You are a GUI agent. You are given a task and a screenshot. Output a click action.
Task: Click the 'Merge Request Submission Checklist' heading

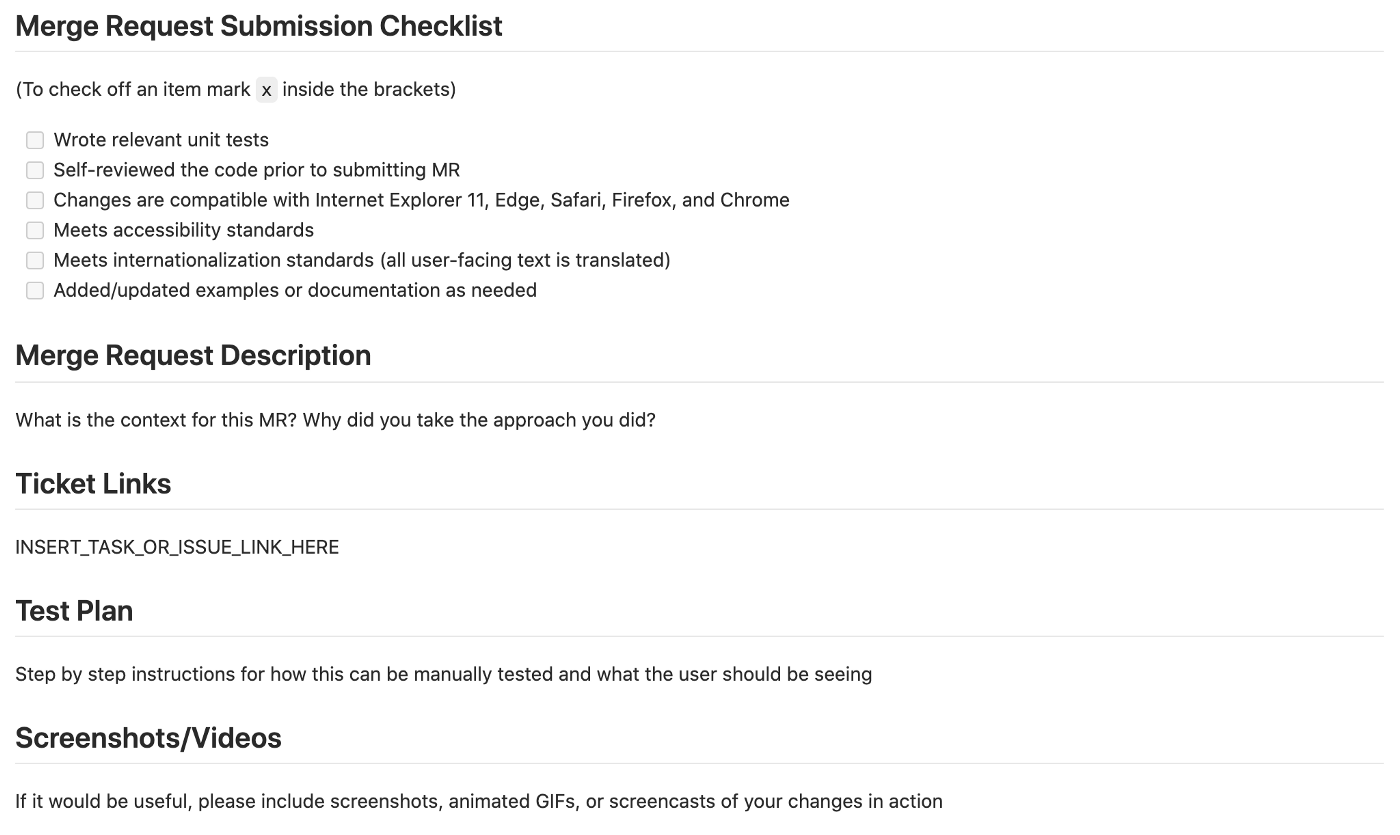click(x=259, y=26)
